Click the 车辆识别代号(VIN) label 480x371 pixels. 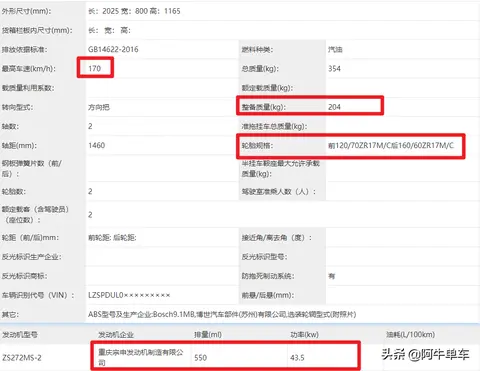pyautogui.click(x=38, y=295)
